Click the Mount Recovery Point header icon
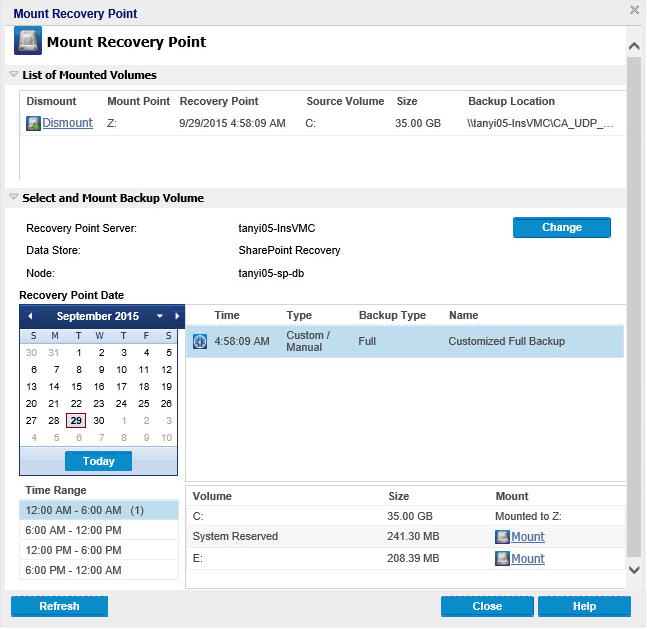The width and height of the screenshot is (647, 629). pyautogui.click(x=27, y=42)
